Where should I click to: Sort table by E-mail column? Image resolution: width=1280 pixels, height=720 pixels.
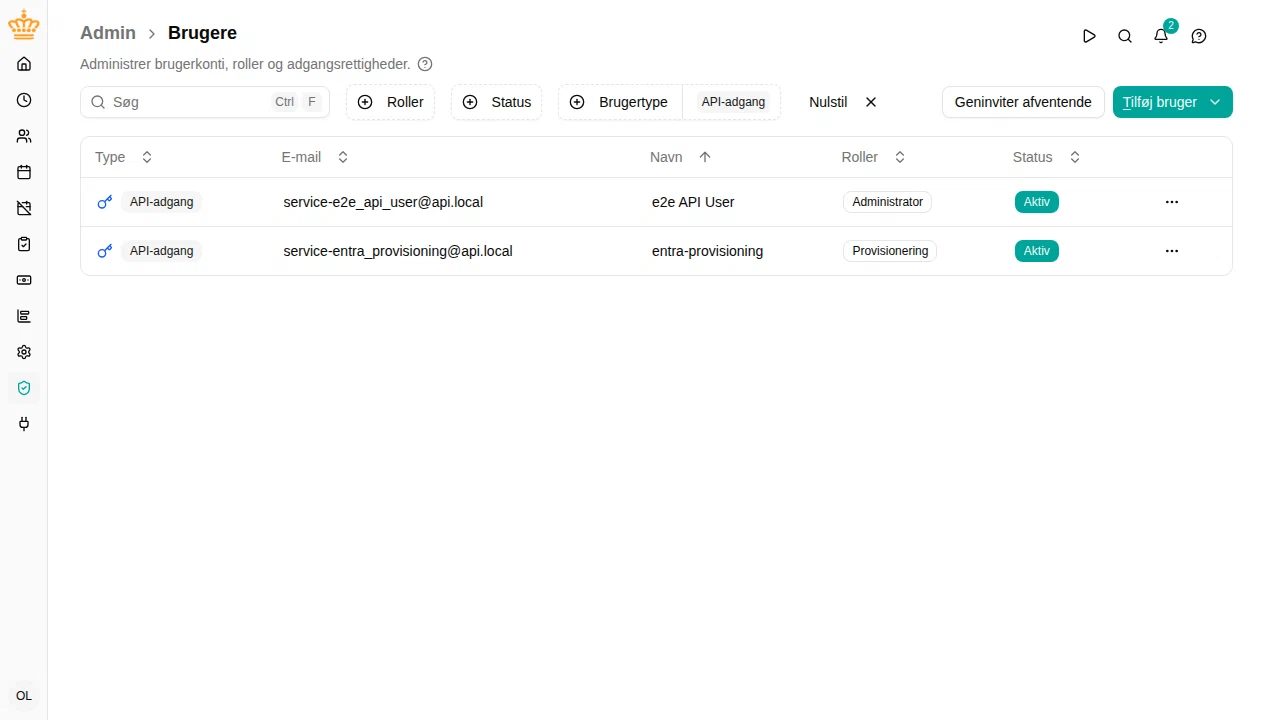click(x=315, y=157)
